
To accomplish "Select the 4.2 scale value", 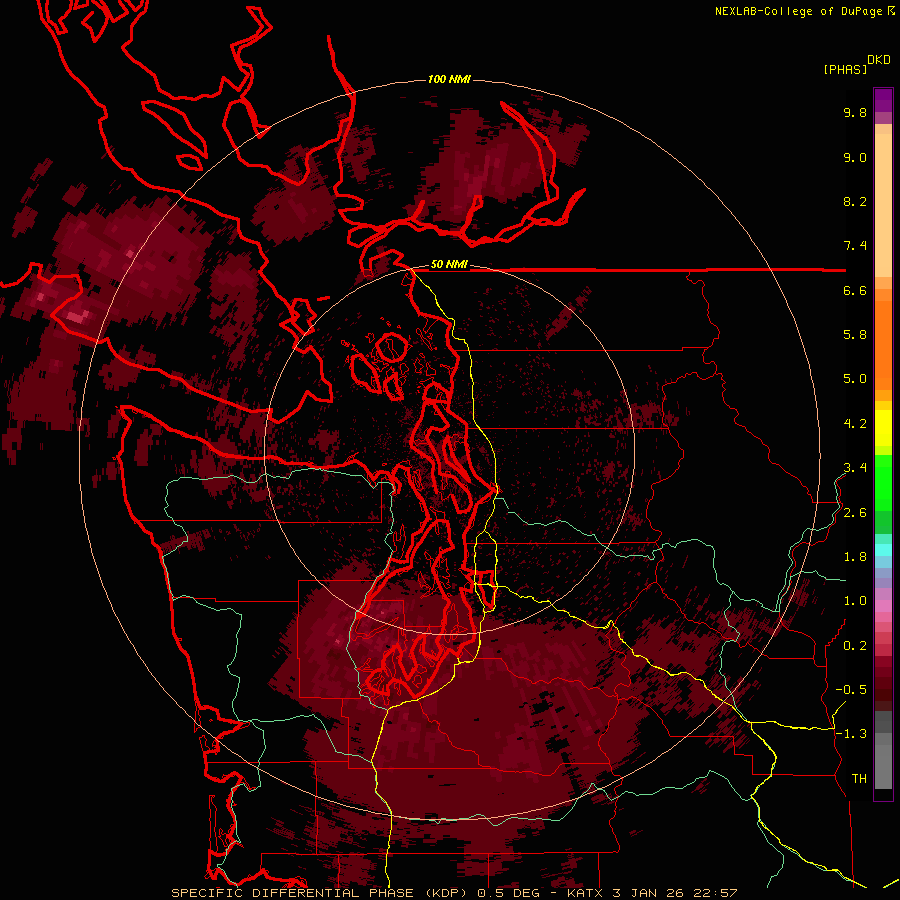I will (x=855, y=424).
